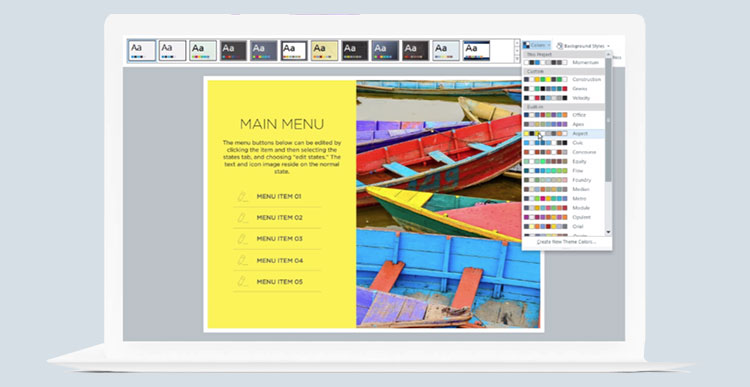This screenshot has width=750, height=387.
Task: Click the color list scrollbar up arrow
Action: click(608, 54)
